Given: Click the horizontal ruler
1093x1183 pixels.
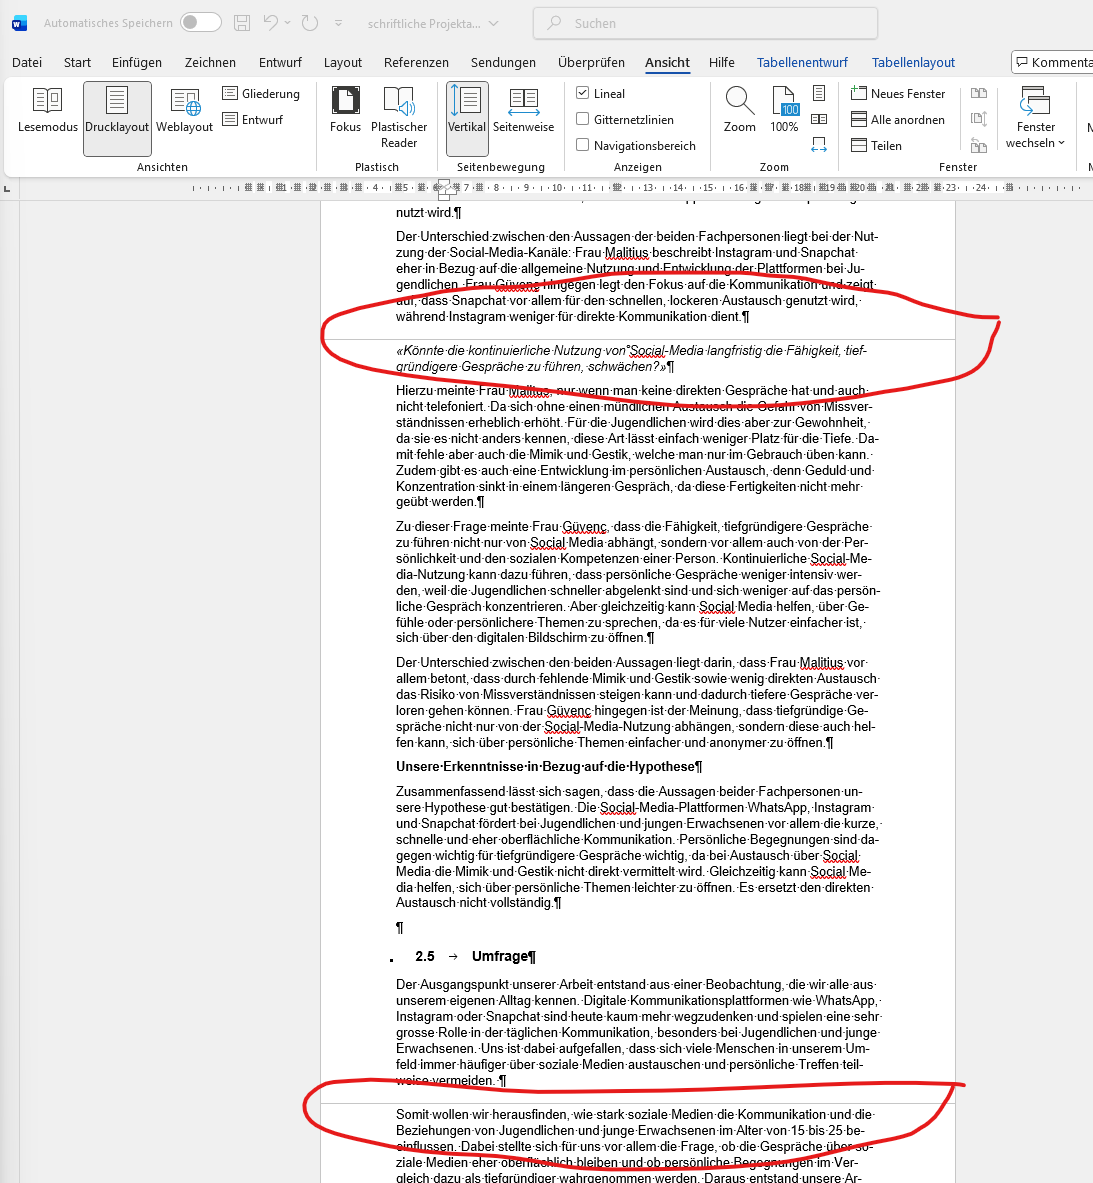Looking at the screenshot, I should 637,188.
